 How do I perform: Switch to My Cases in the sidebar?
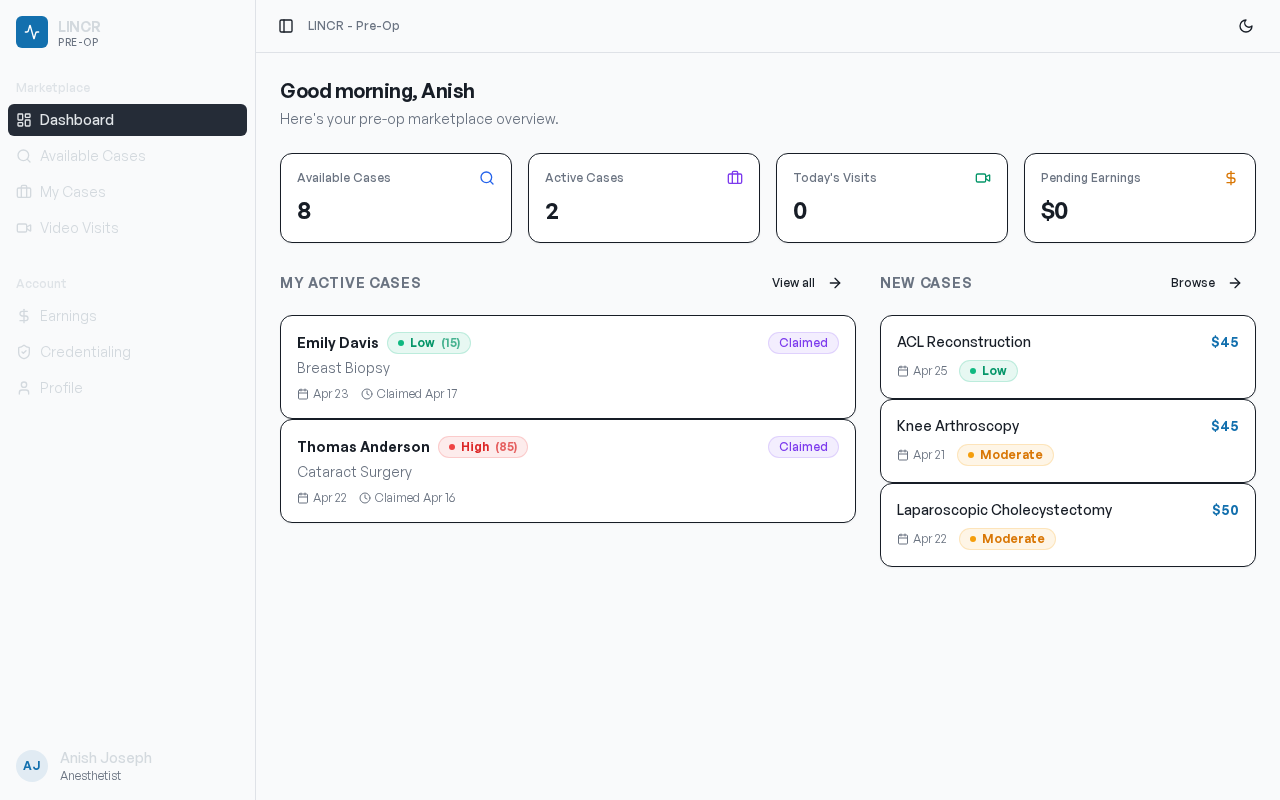72,192
